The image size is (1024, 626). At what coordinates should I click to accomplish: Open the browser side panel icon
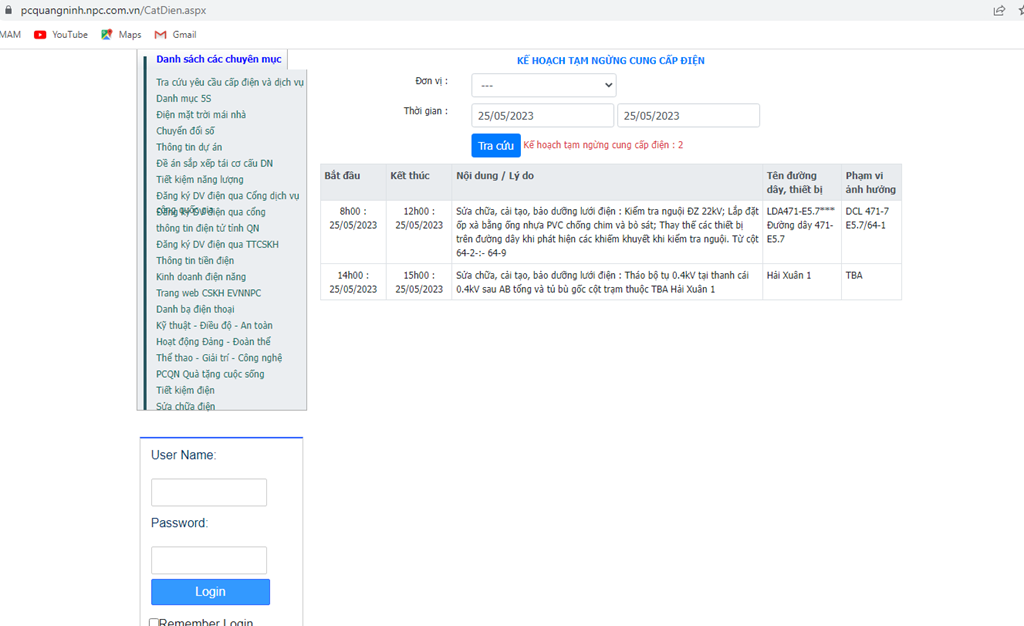tap(1019, 34)
